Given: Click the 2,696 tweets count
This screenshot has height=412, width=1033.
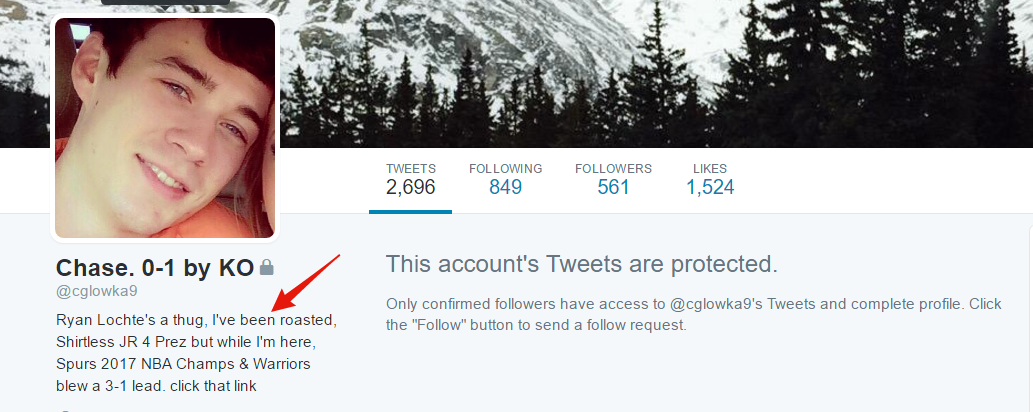Looking at the screenshot, I should pyautogui.click(x=410, y=188).
